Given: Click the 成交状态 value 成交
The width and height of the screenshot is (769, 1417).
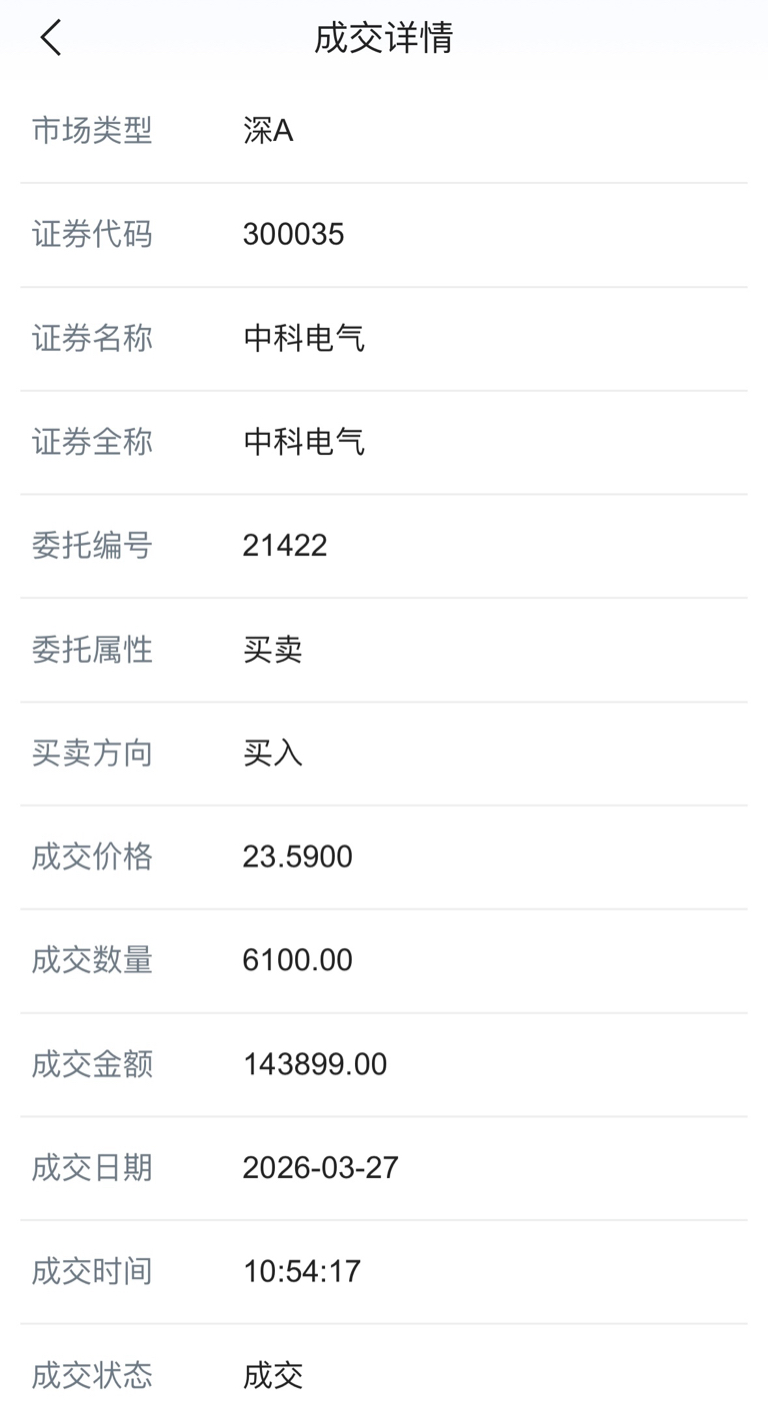Looking at the screenshot, I should [x=273, y=1375].
